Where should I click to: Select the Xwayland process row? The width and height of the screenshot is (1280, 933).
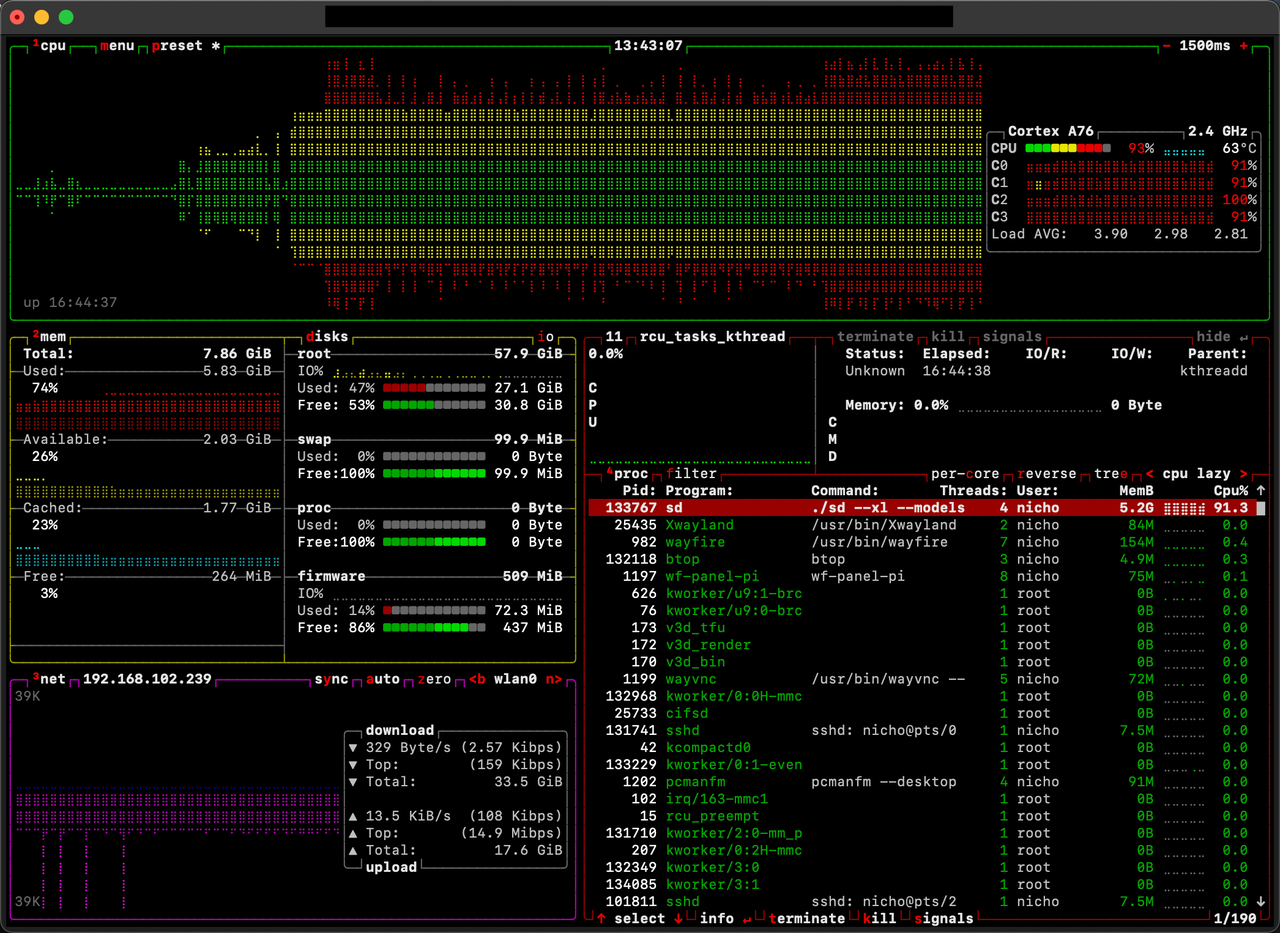(922, 525)
